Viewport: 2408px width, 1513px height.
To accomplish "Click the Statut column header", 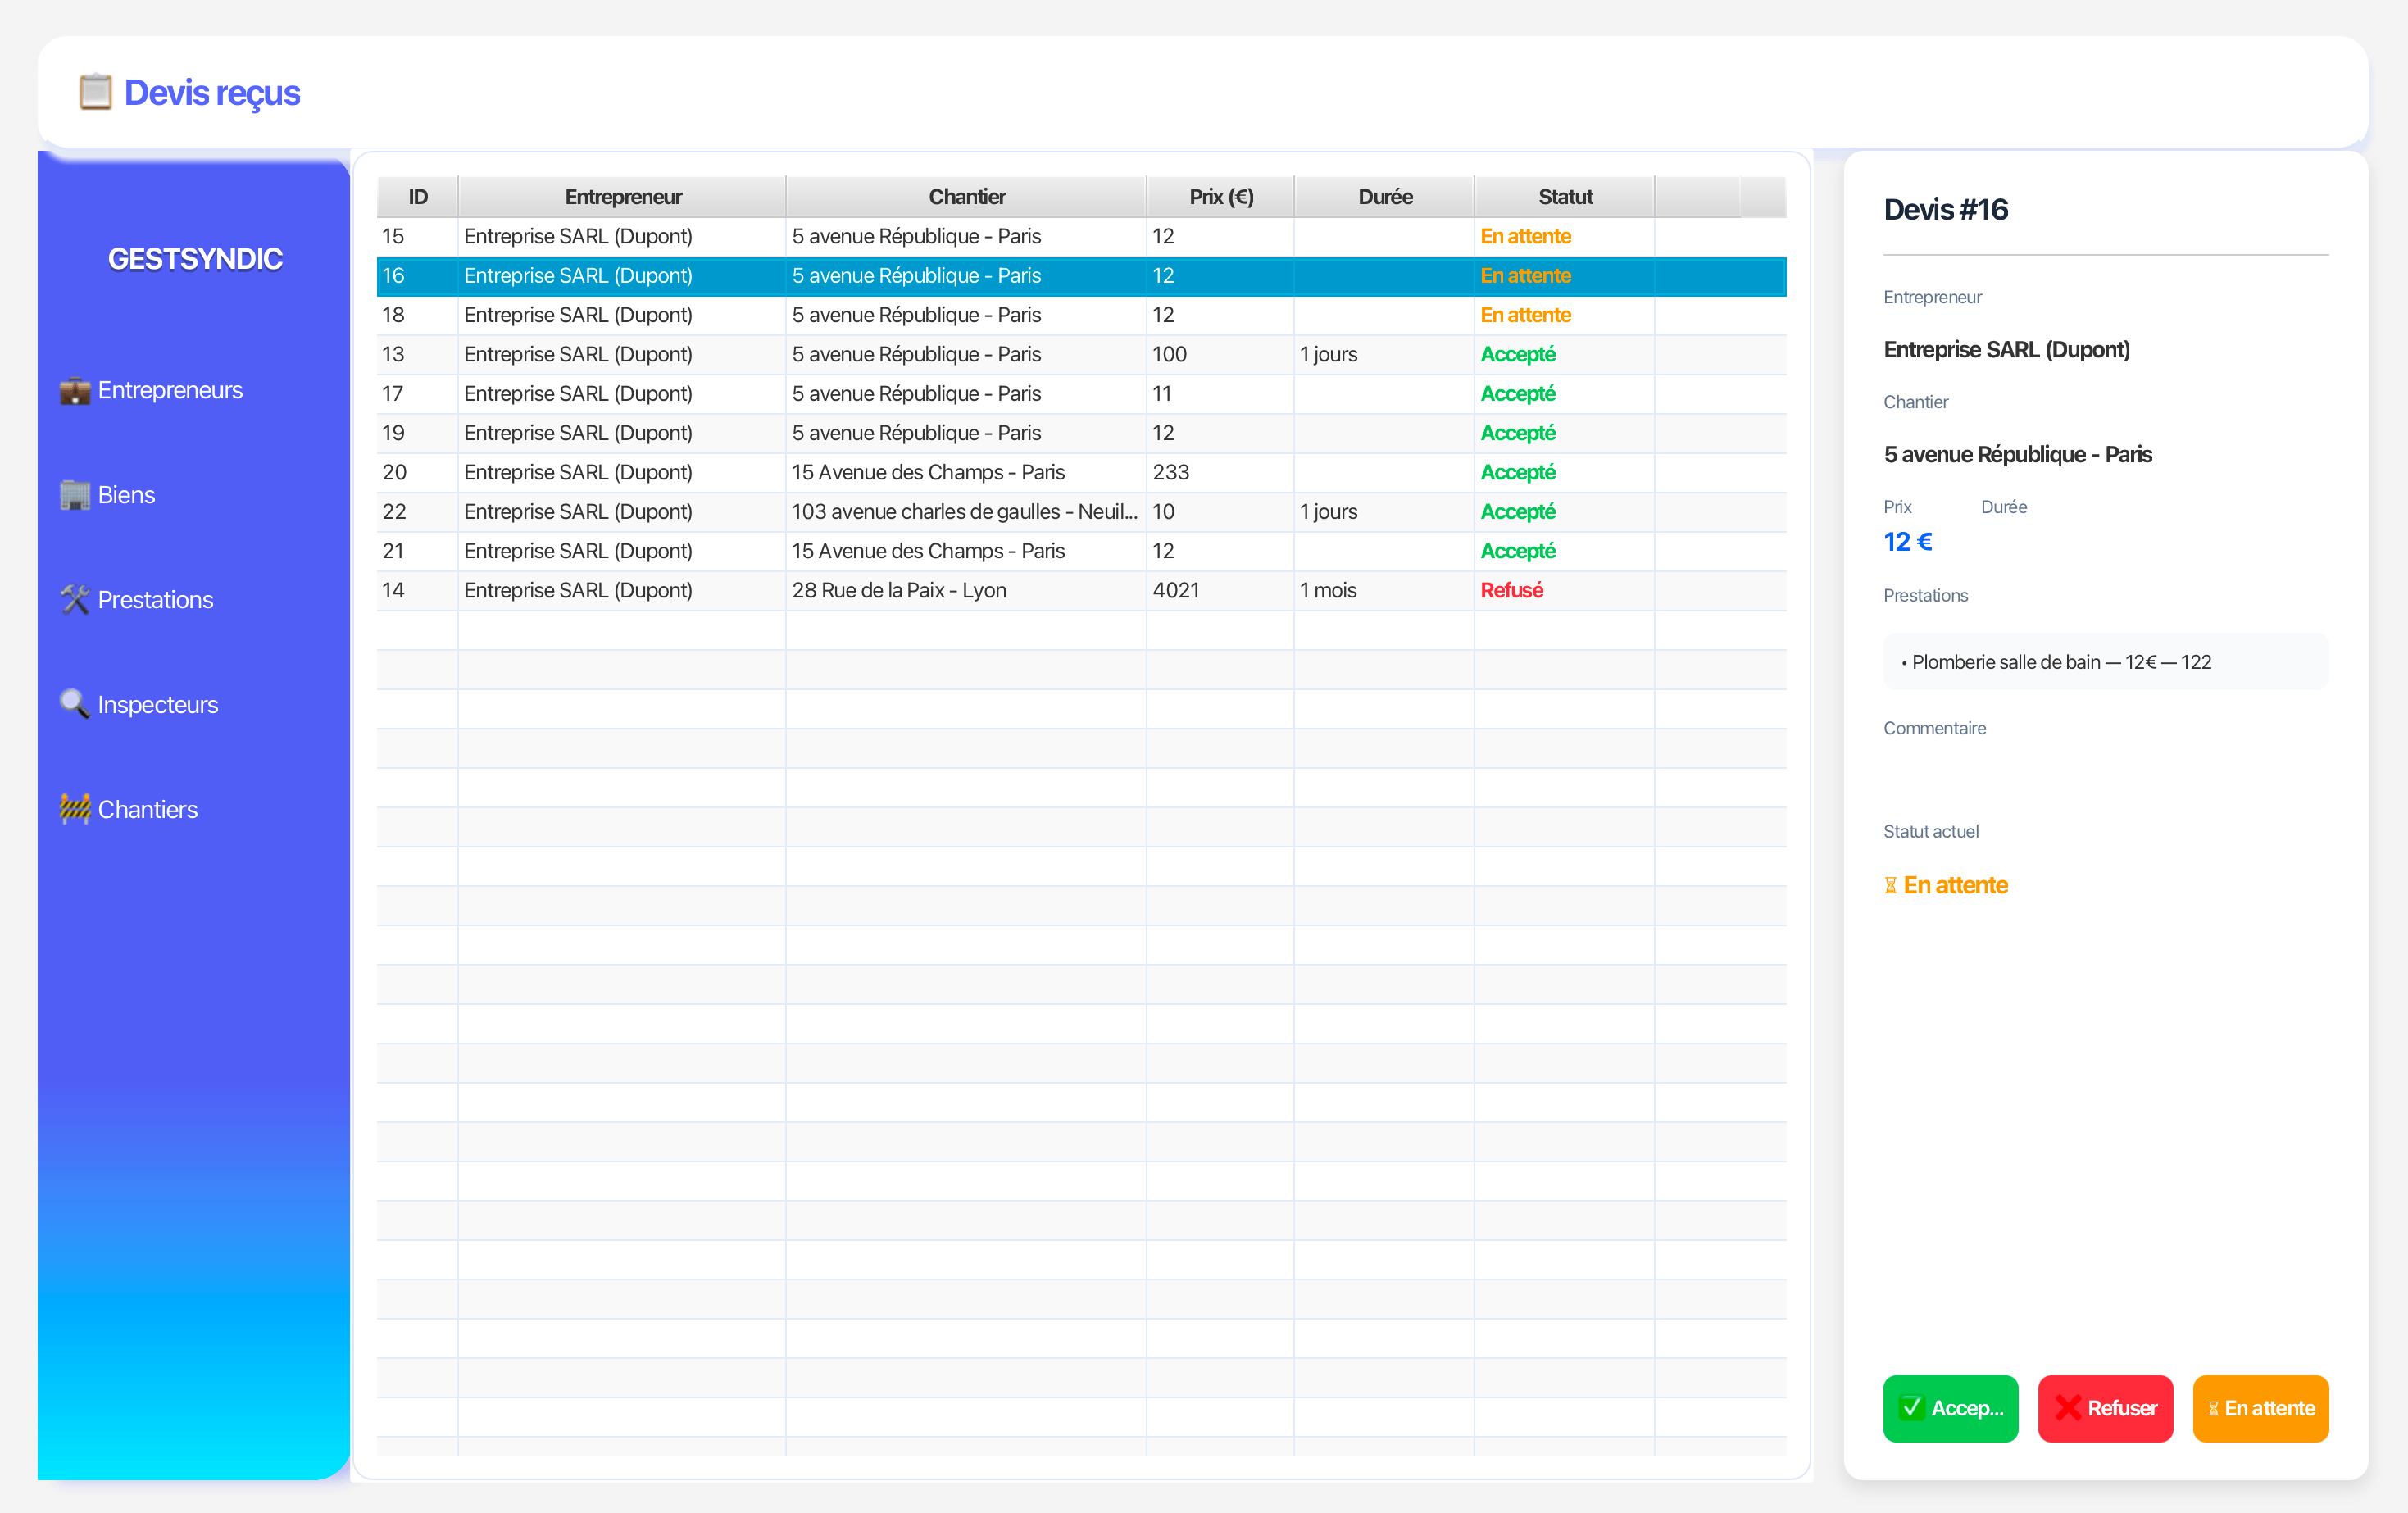I will click(x=1564, y=196).
